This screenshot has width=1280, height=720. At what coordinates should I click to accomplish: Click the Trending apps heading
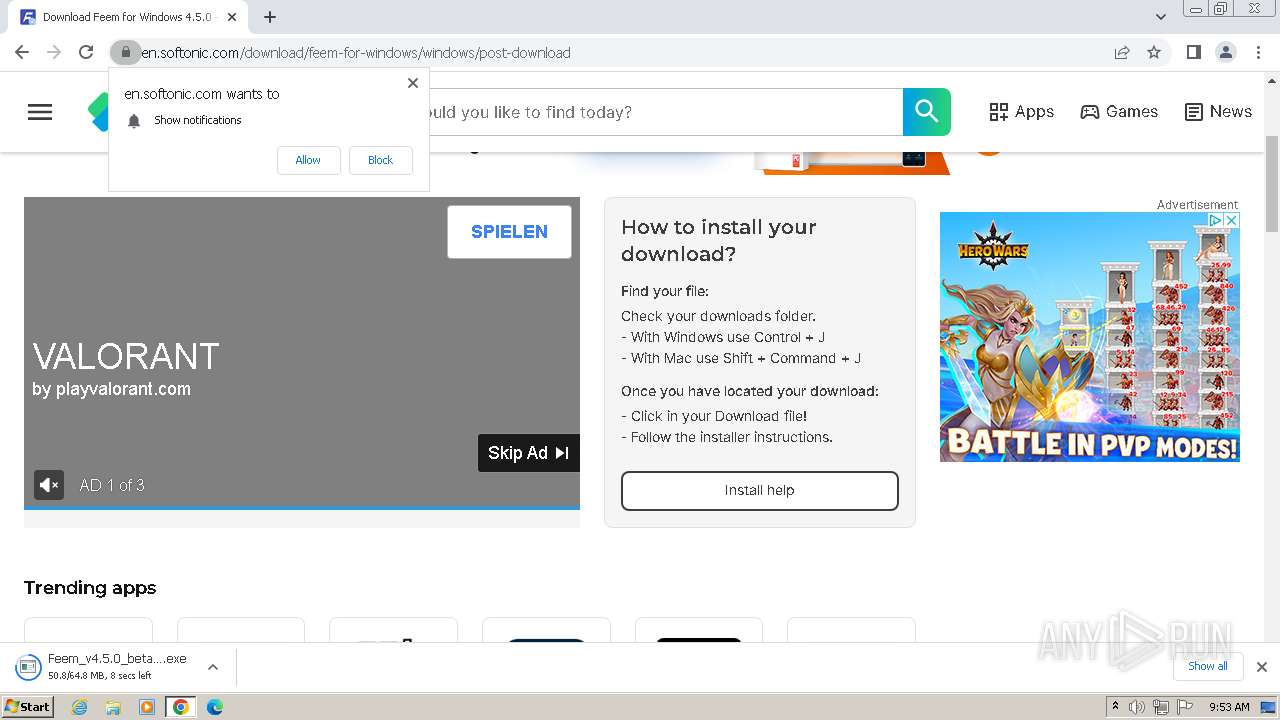pyautogui.click(x=90, y=588)
